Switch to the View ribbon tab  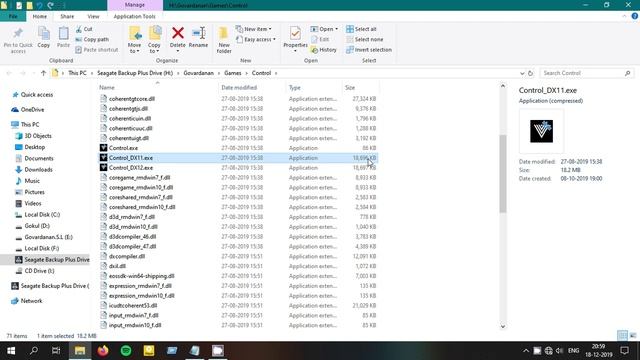coord(93,16)
